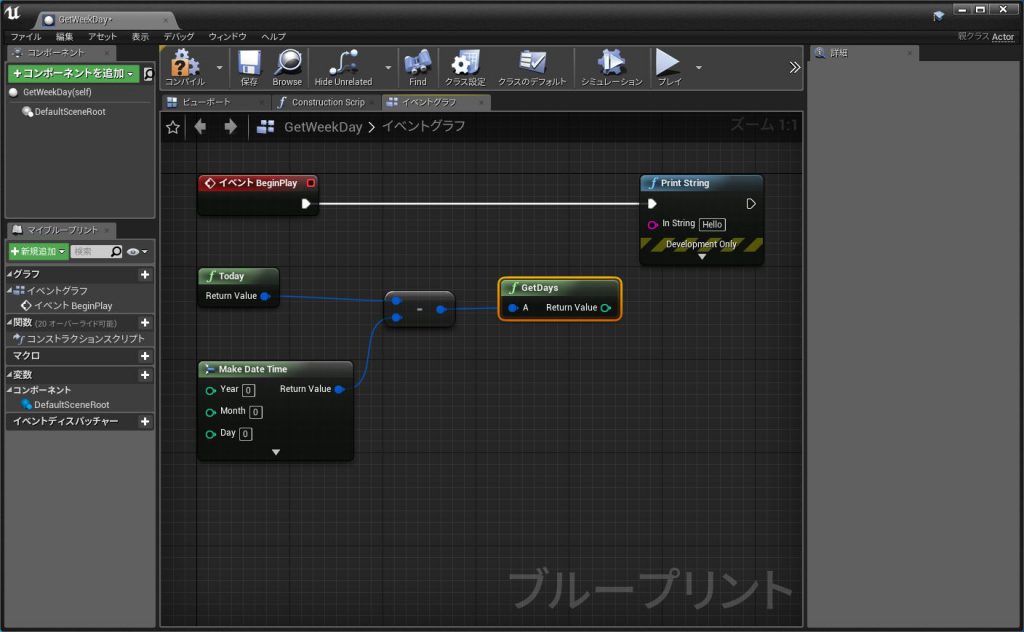Select GetWeekDay(self) in components list

click(x=57, y=92)
